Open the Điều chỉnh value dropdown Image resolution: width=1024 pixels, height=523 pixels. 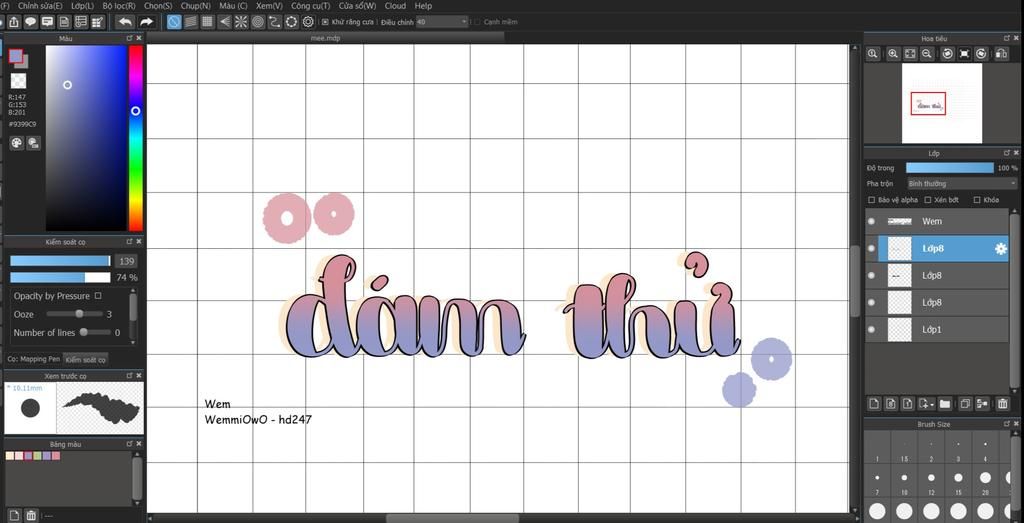442,22
